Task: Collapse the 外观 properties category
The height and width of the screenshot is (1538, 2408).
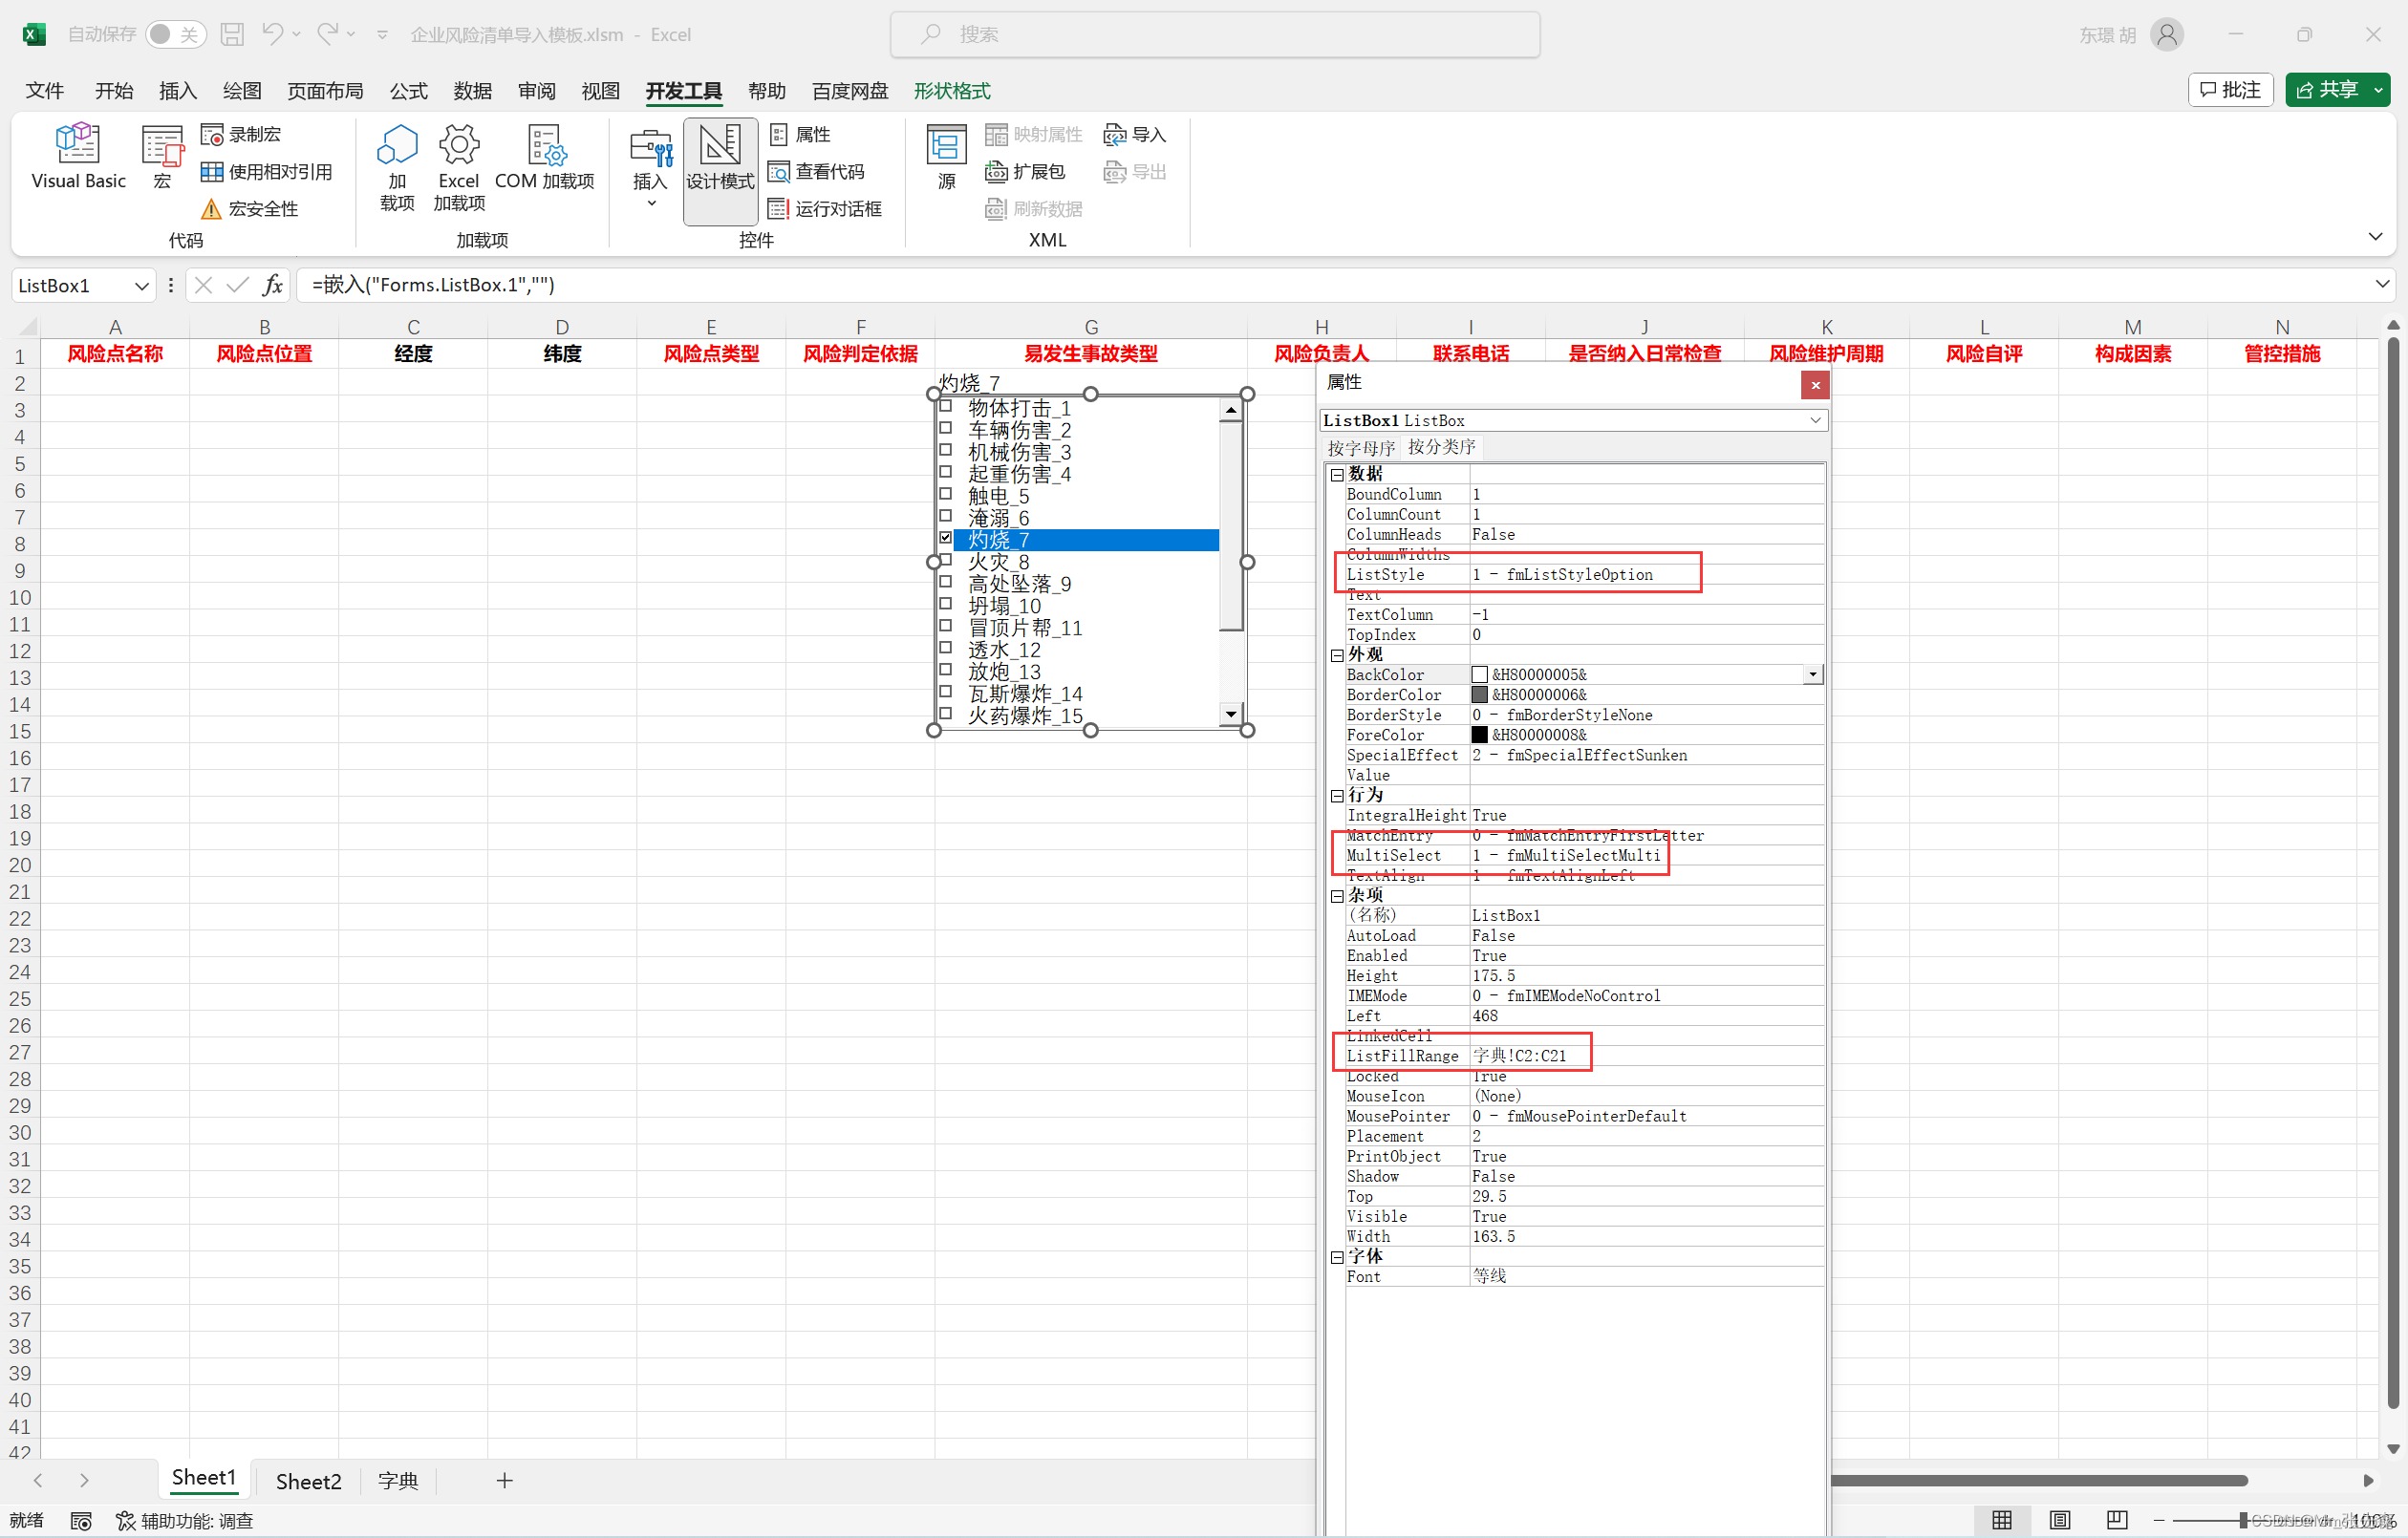Action: coord(1337,655)
